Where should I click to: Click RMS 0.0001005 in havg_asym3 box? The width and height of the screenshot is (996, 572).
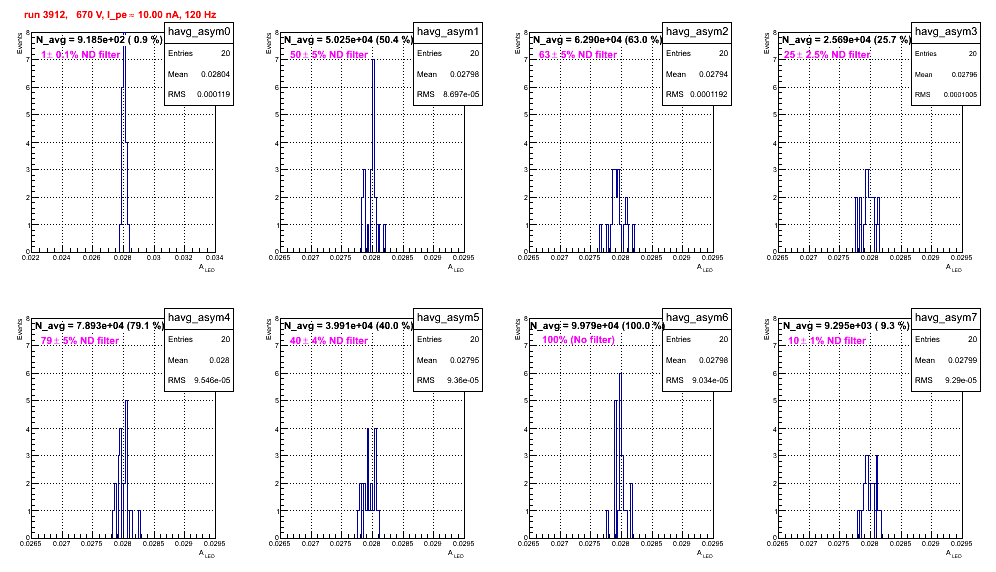click(x=946, y=95)
